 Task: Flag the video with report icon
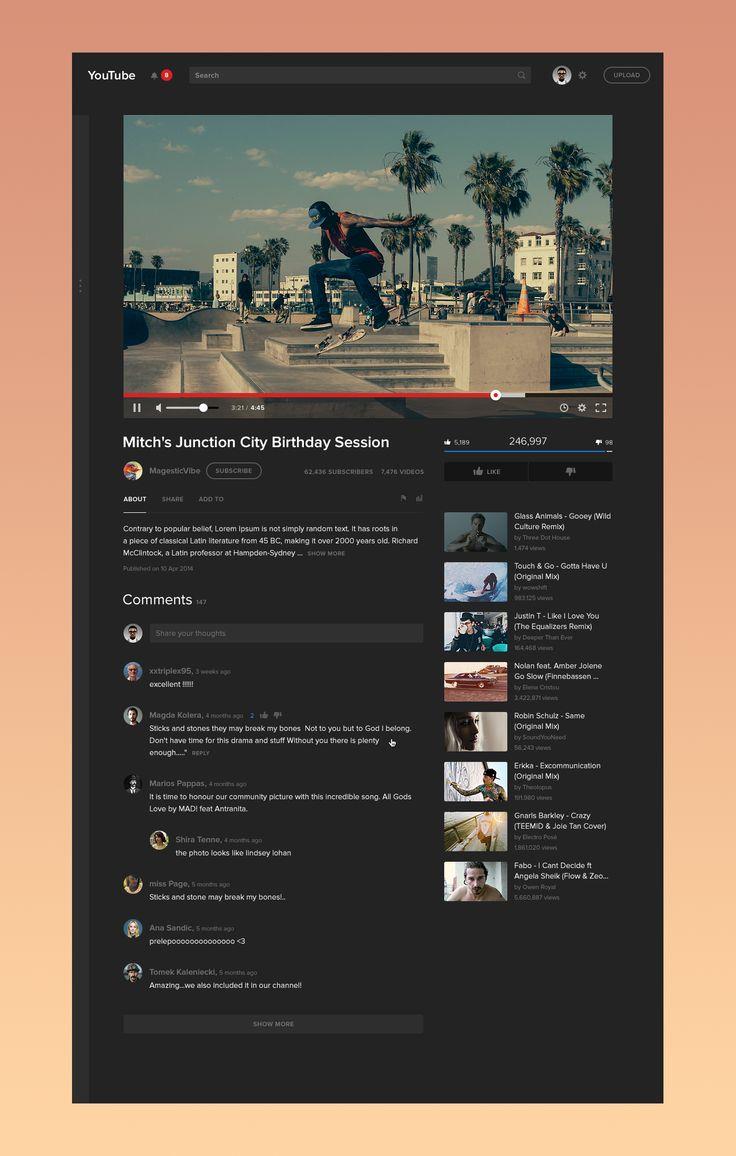click(404, 498)
